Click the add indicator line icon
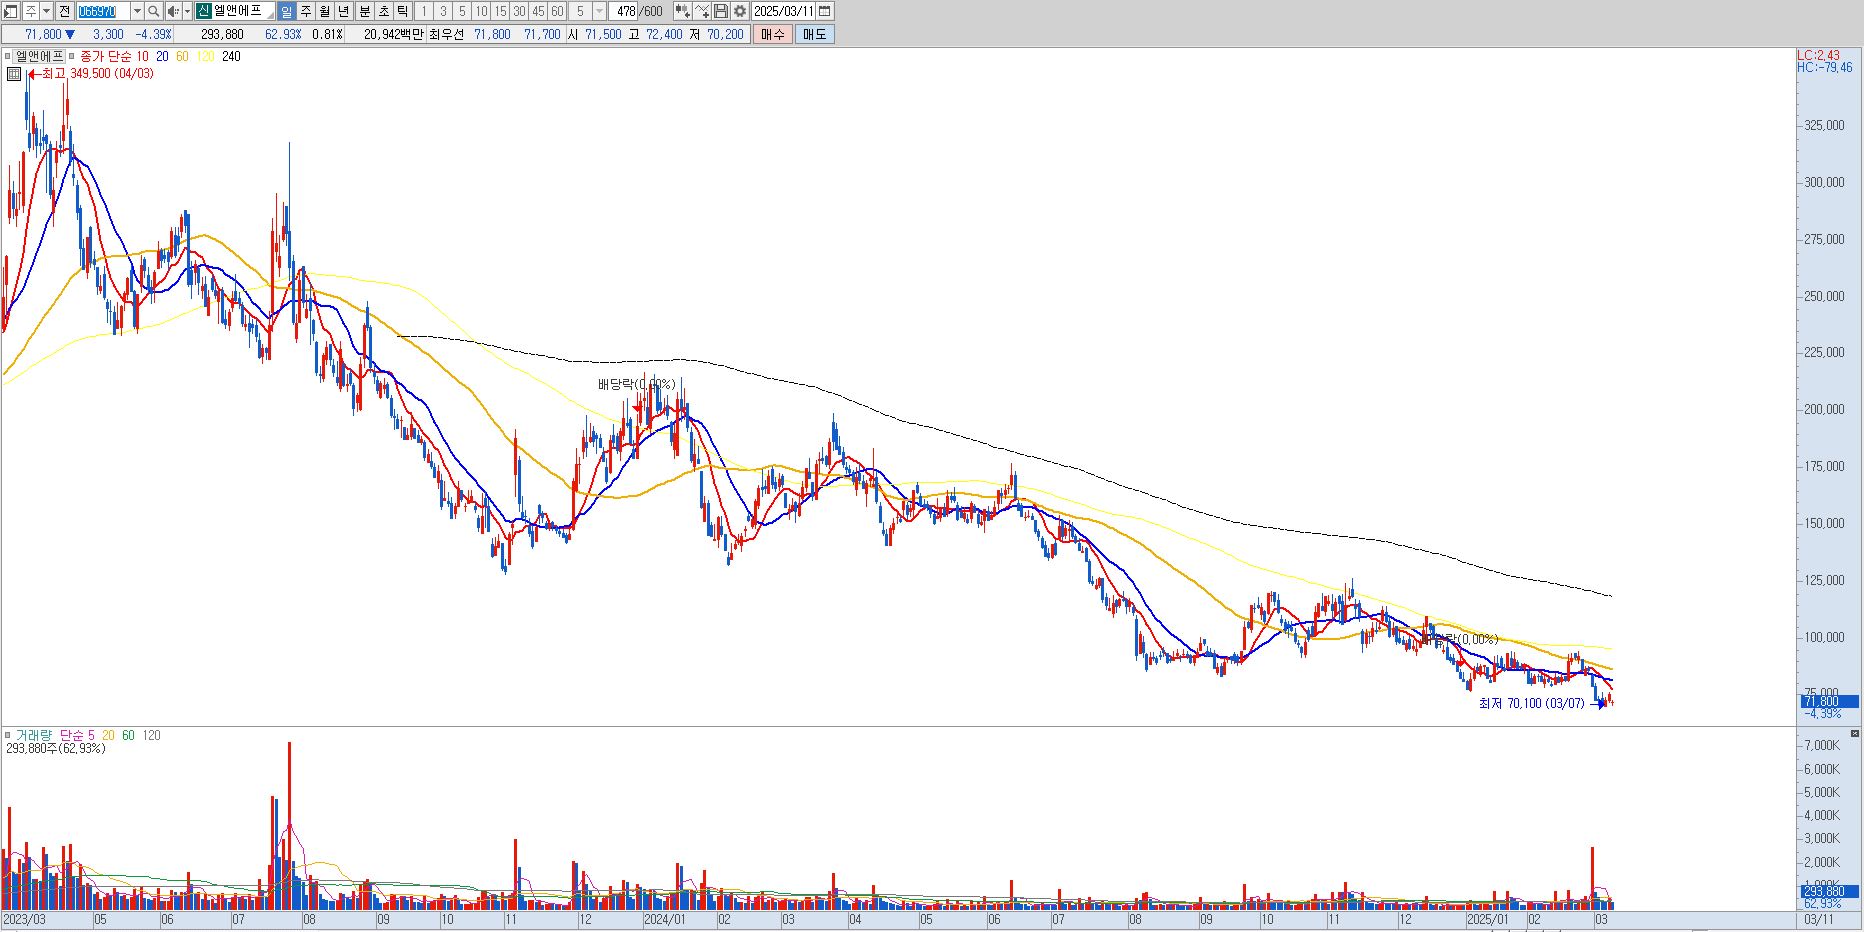The image size is (1864, 932). [702, 11]
